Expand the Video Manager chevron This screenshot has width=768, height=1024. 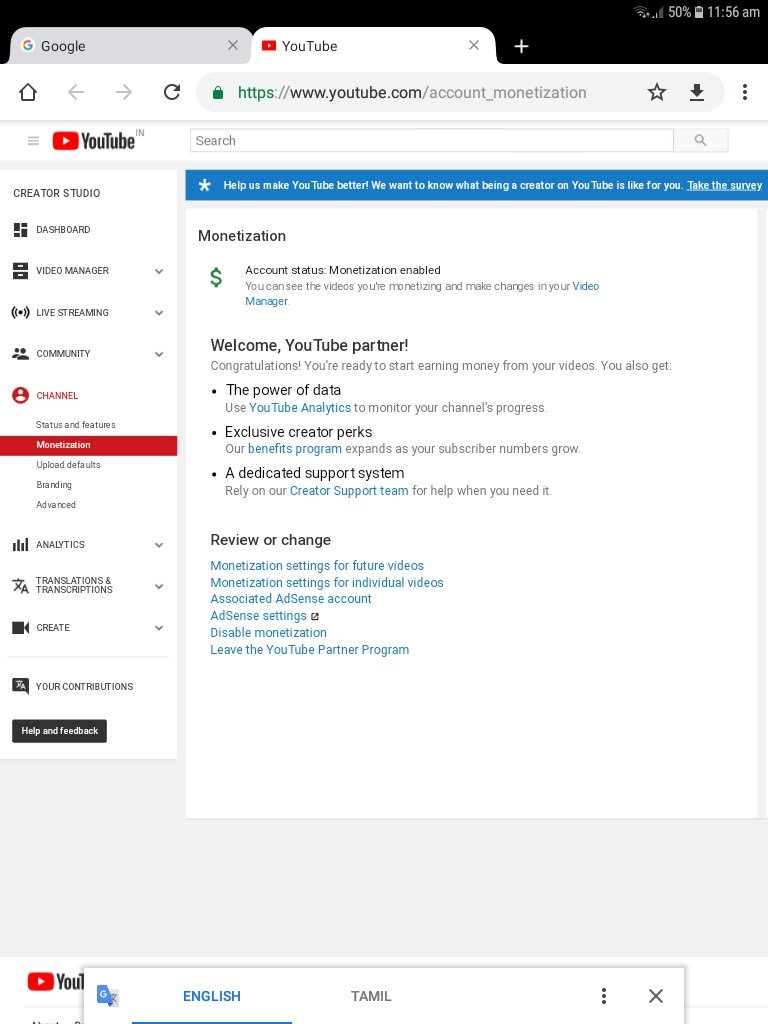click(x=159, y=271)
